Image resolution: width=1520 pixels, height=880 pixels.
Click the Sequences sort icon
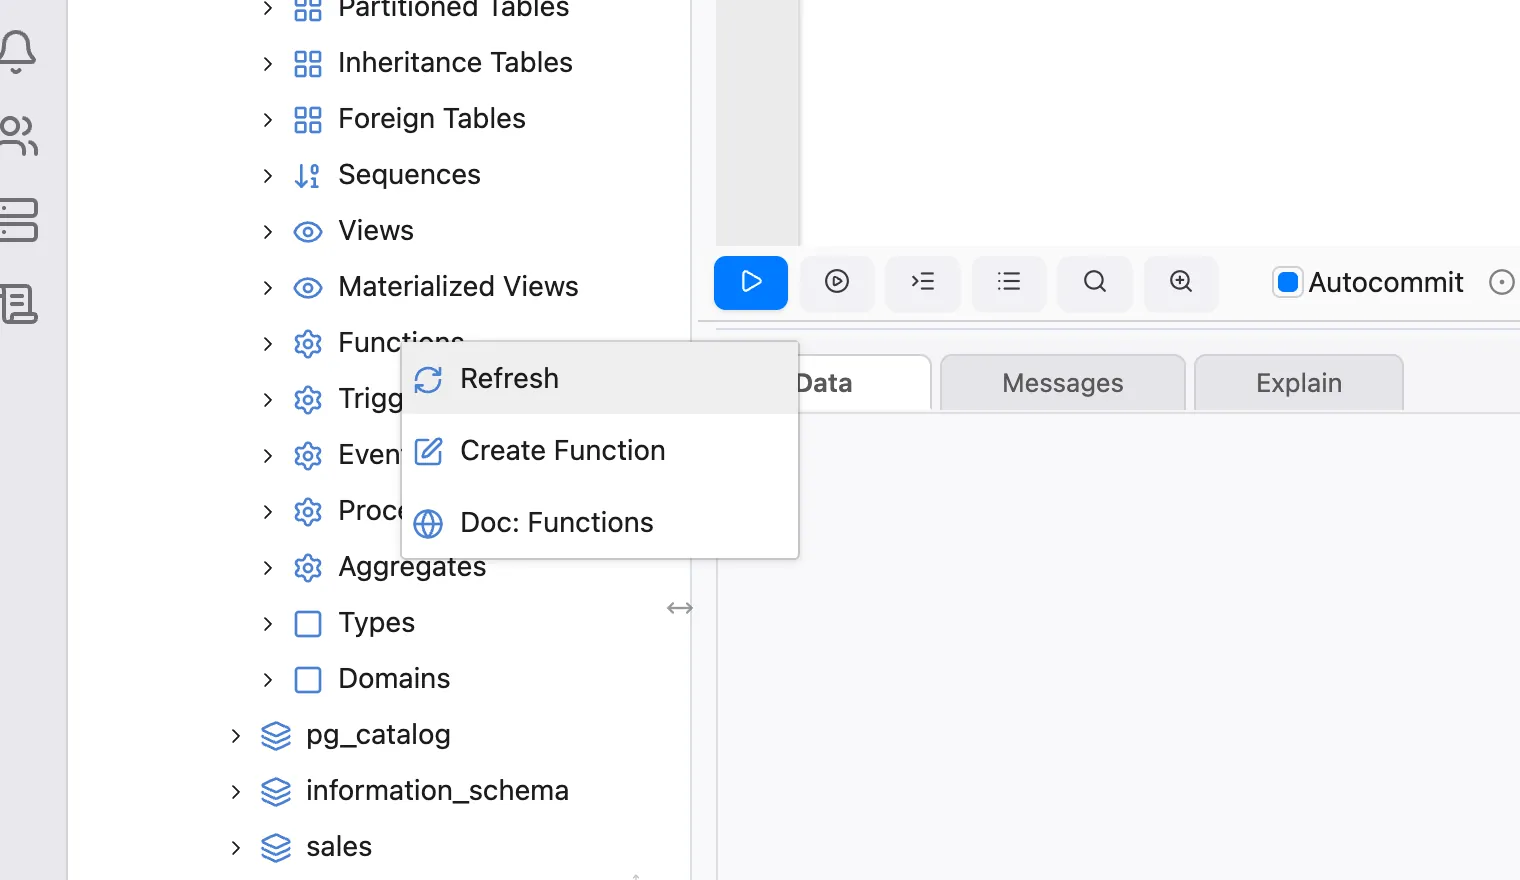pyautogui.click(x=308, y=175)
